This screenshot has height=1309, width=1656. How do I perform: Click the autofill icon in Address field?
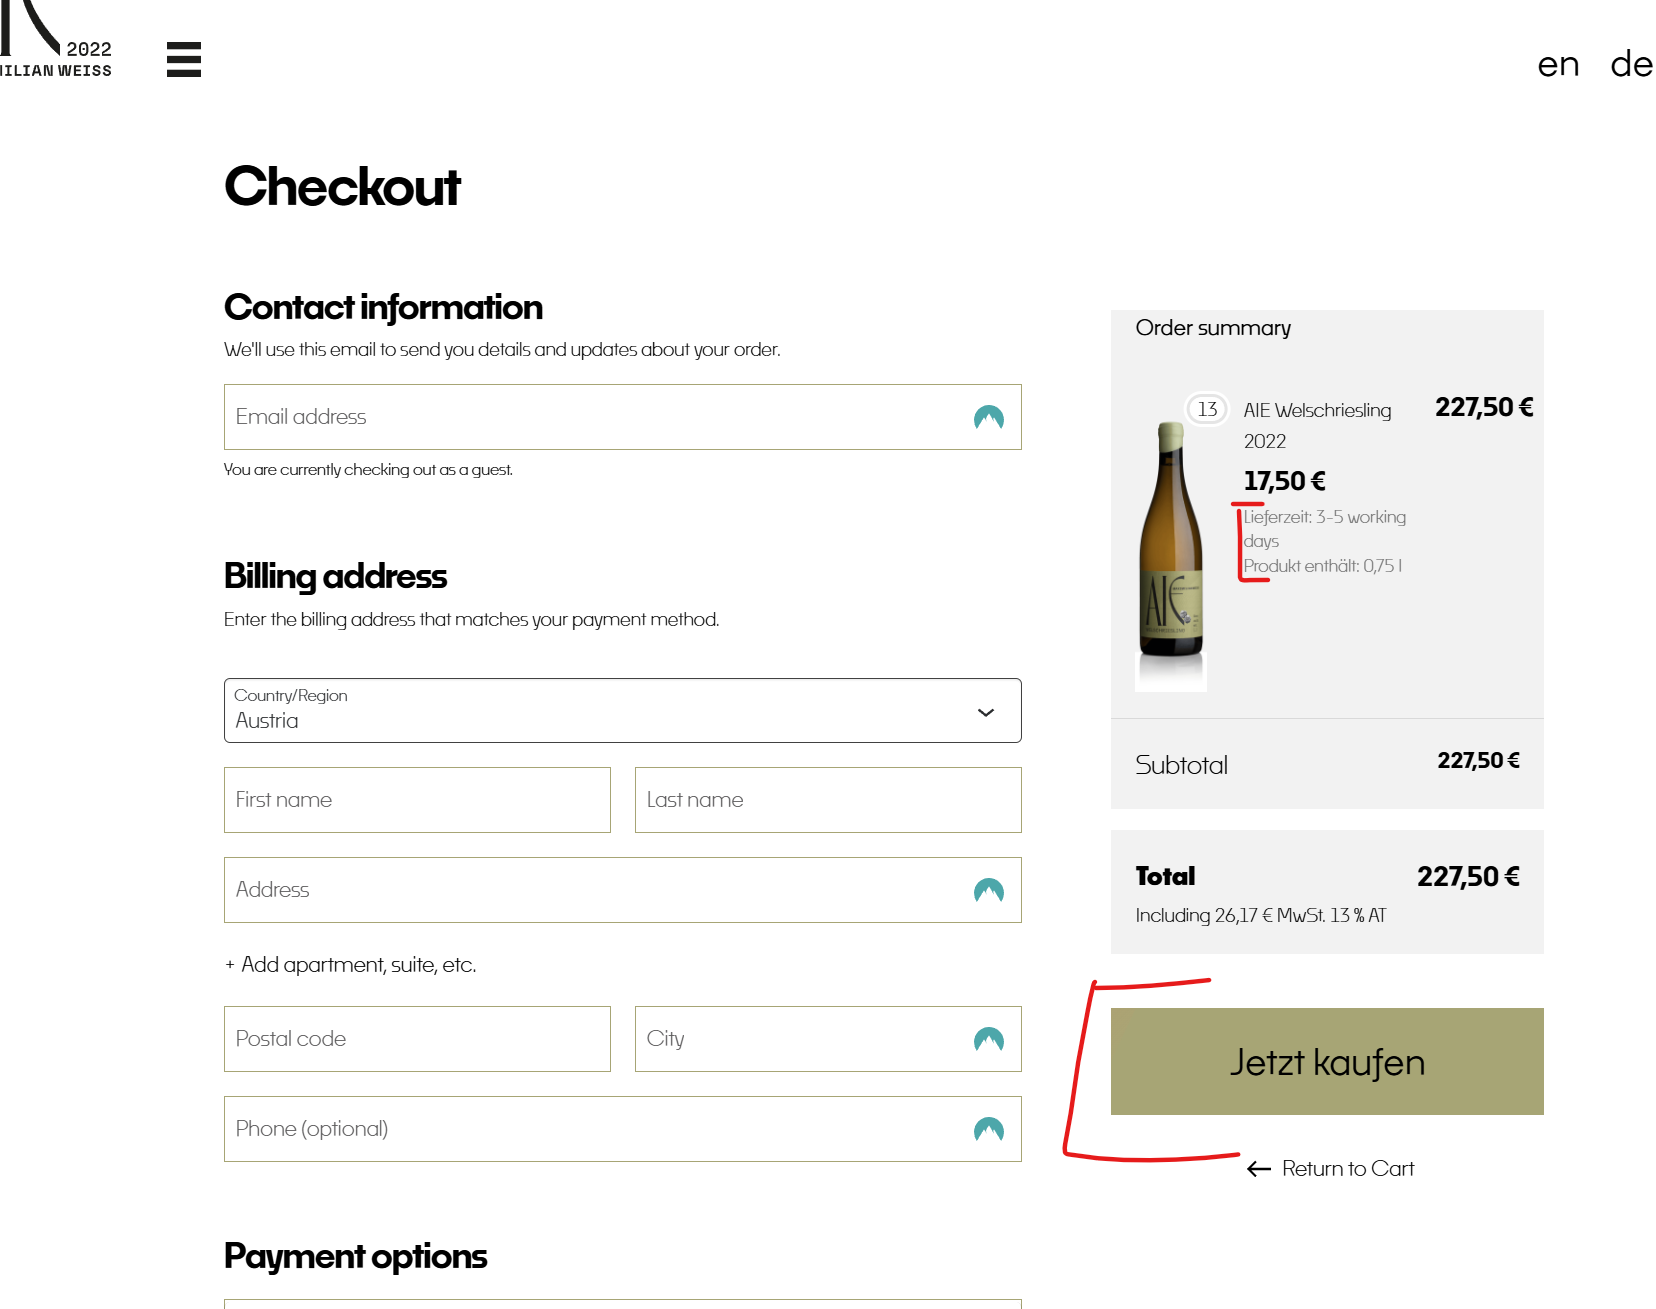[988, 891]
